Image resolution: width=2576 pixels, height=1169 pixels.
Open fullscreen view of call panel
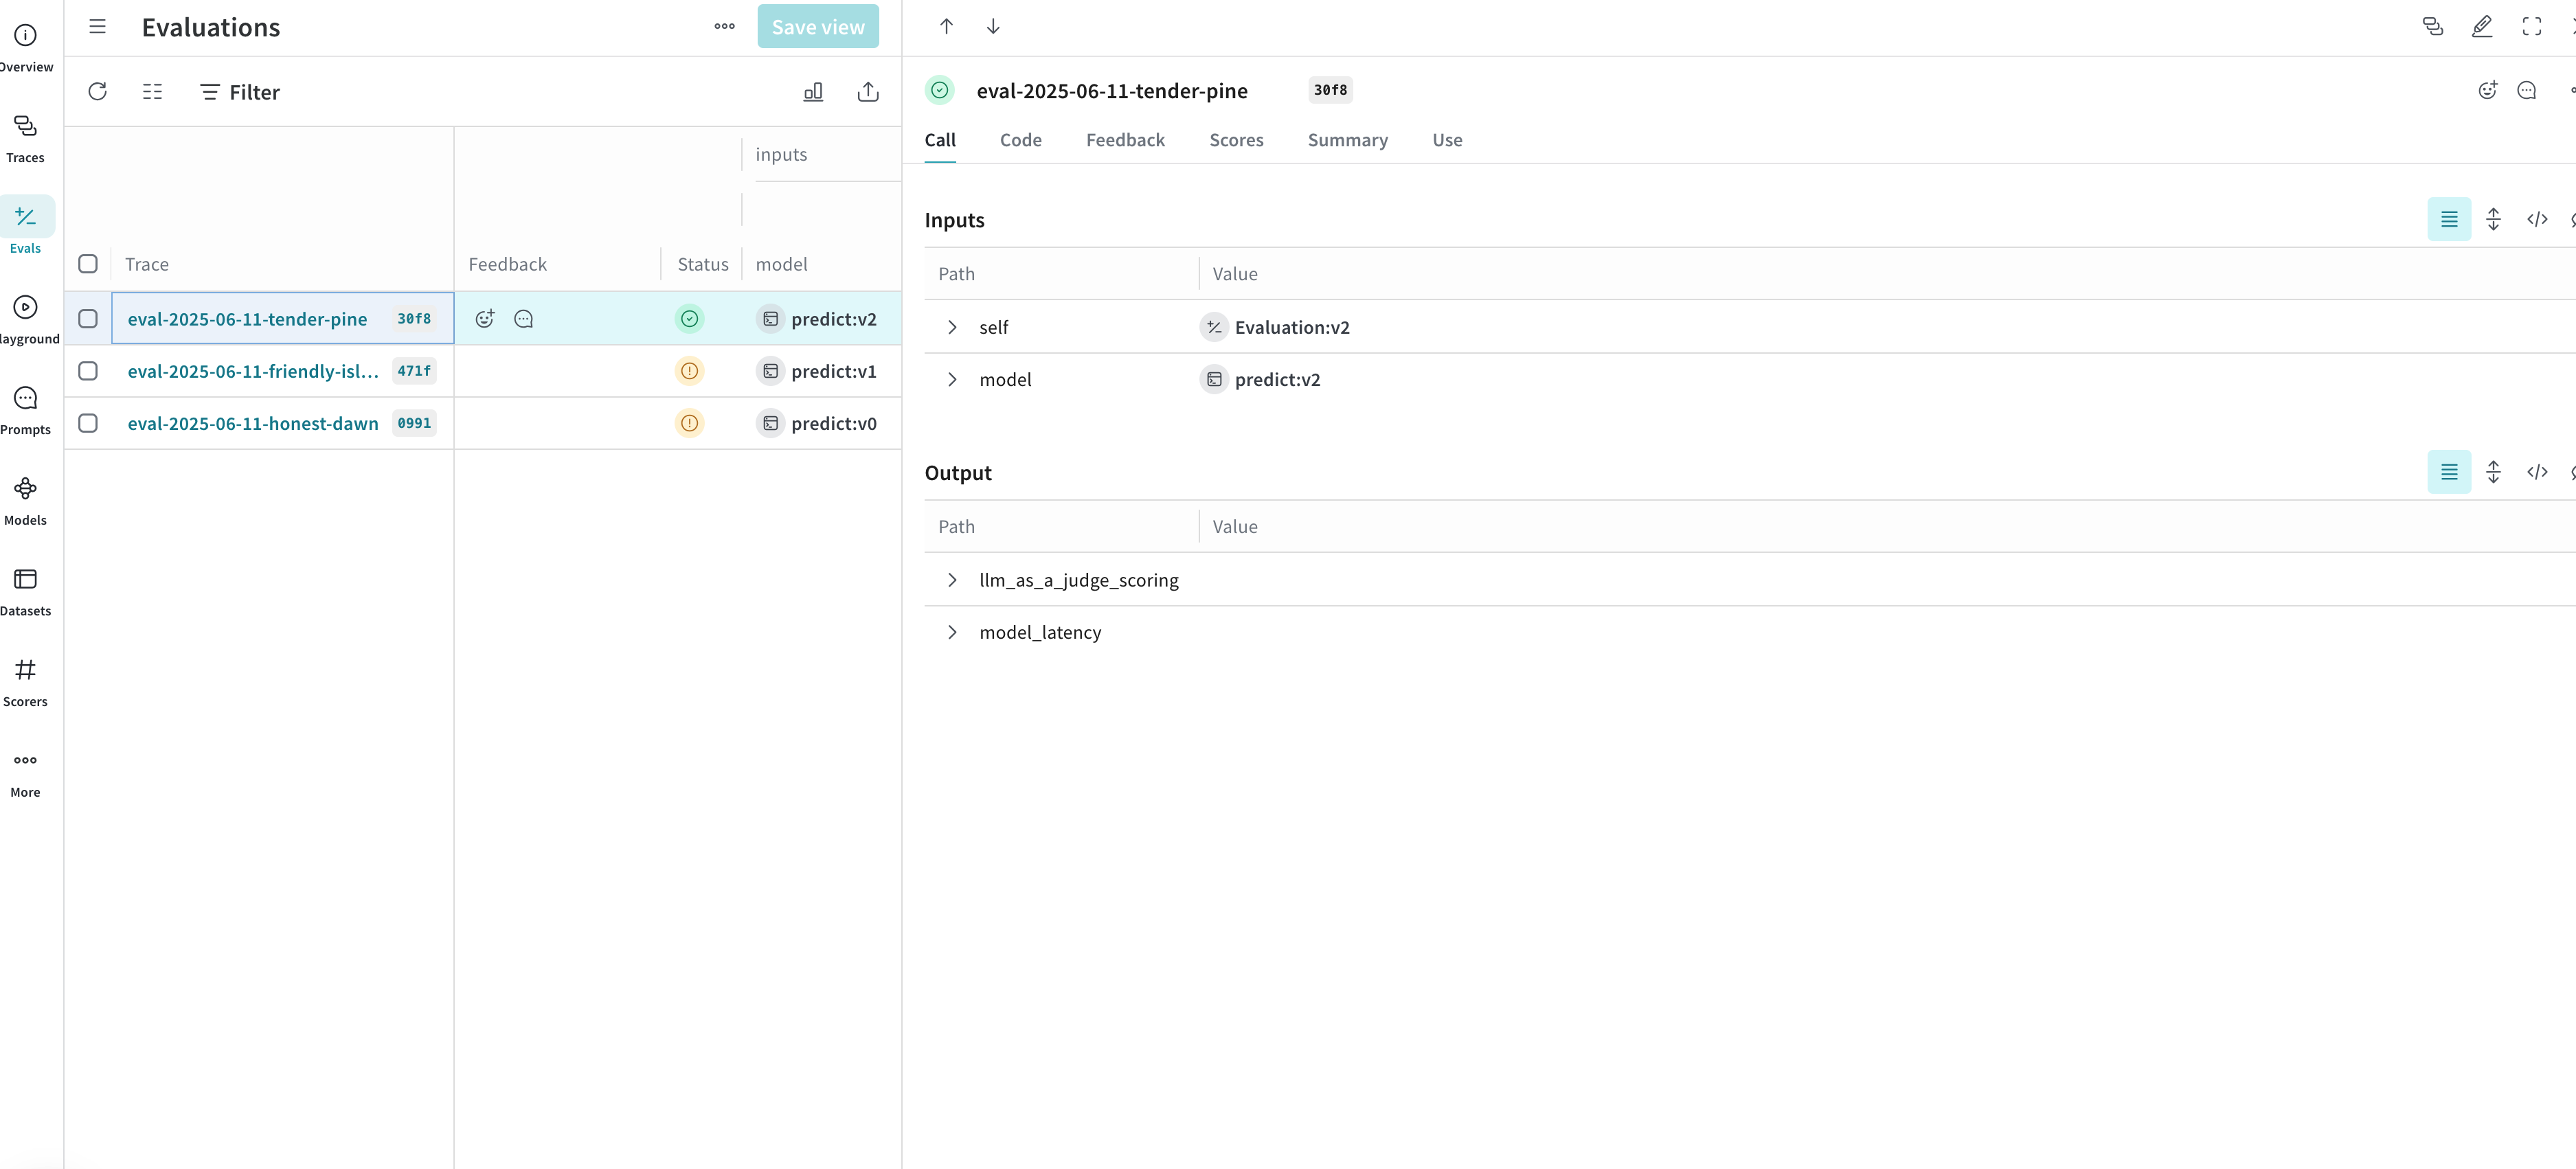tap(2531, 27)
